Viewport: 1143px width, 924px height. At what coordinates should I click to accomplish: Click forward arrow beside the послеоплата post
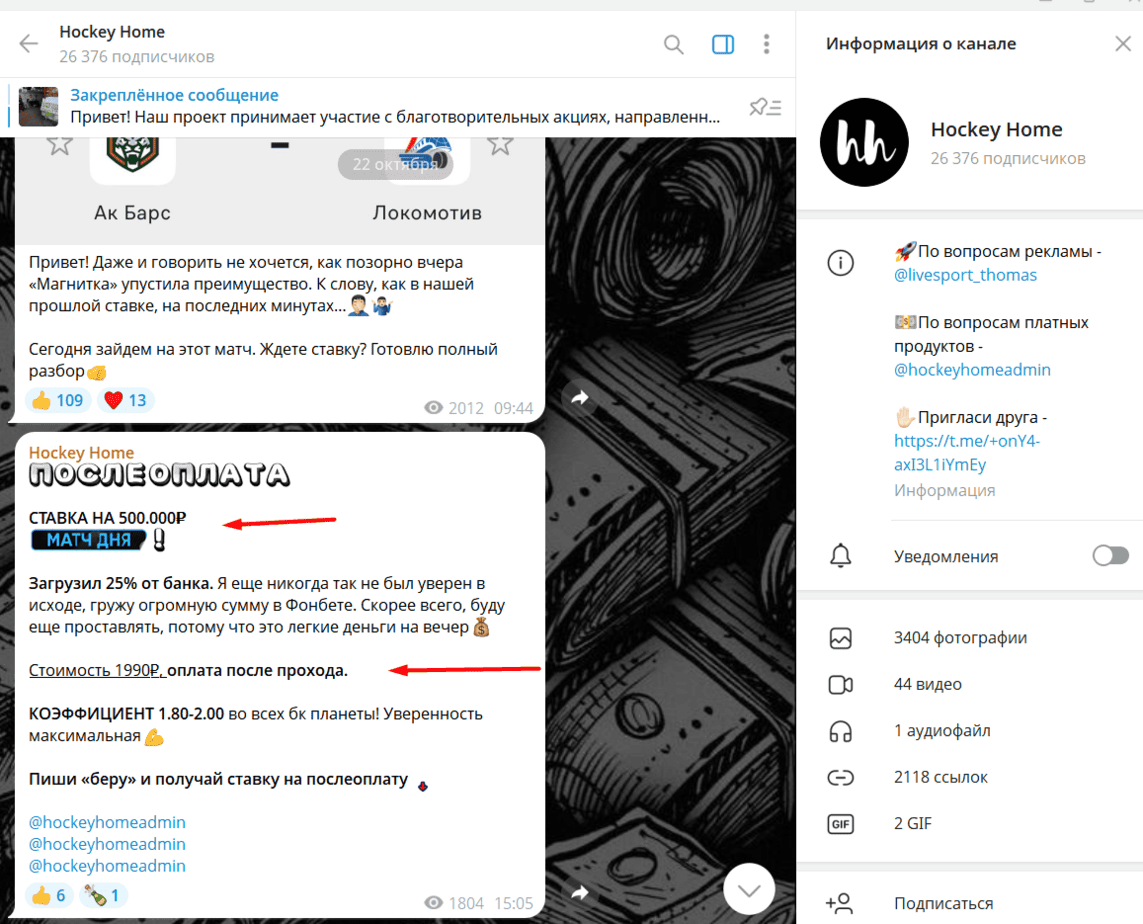[579, 891]
